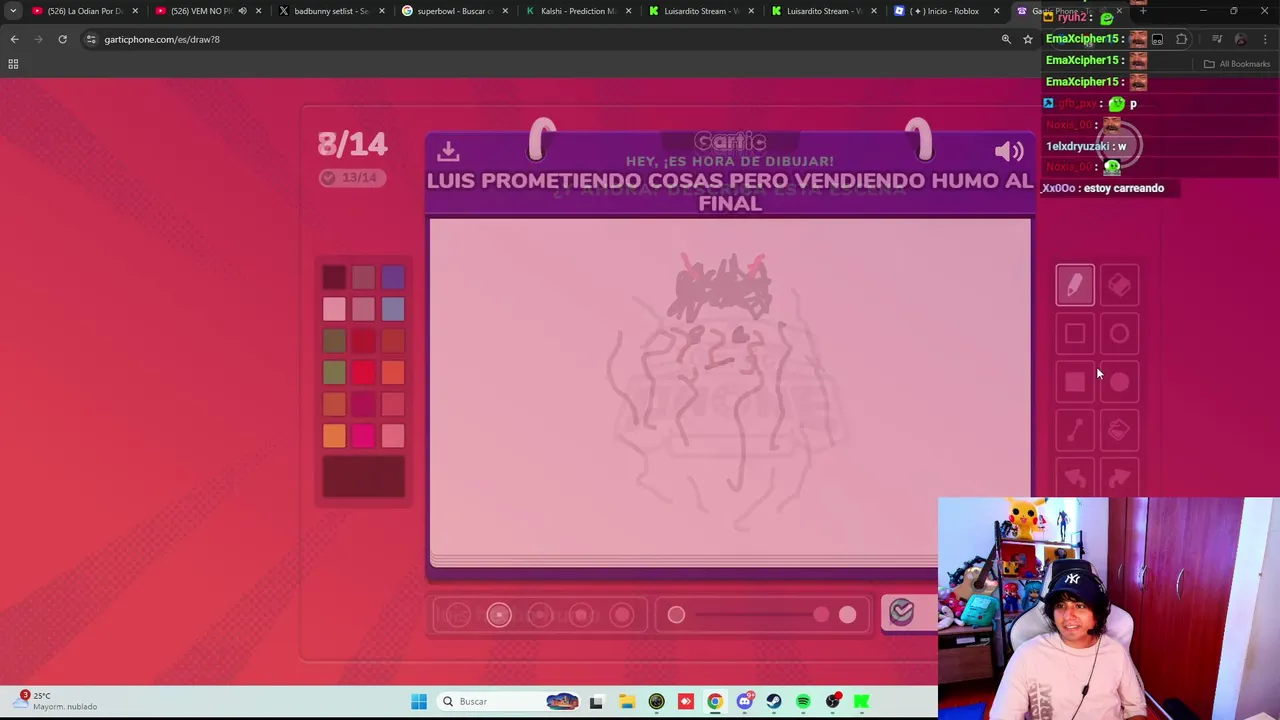Image resolution: width=1280 pixels, height=720 pixels.
Task: Select the paint bucket fill tool
Action: (x=1119, y=430)
